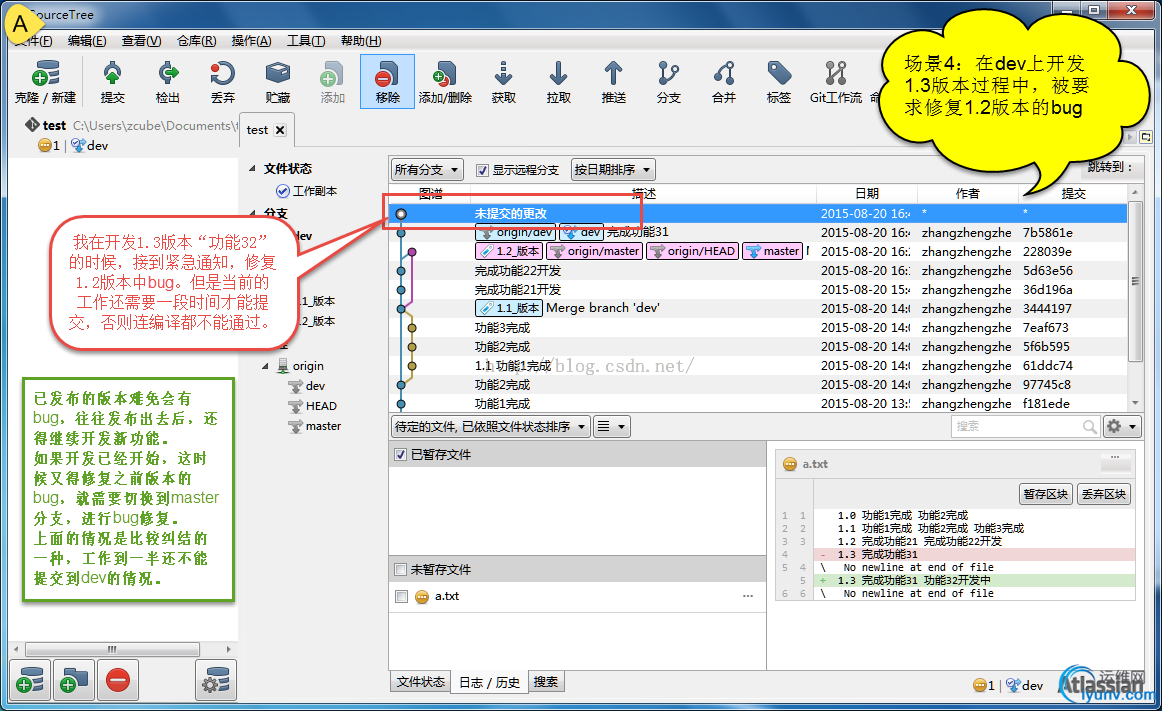This screenshot has width=1162, height=711.
Task: Switch to the Log / History (日志/历史) tab
Action: [x=489, y=682]
